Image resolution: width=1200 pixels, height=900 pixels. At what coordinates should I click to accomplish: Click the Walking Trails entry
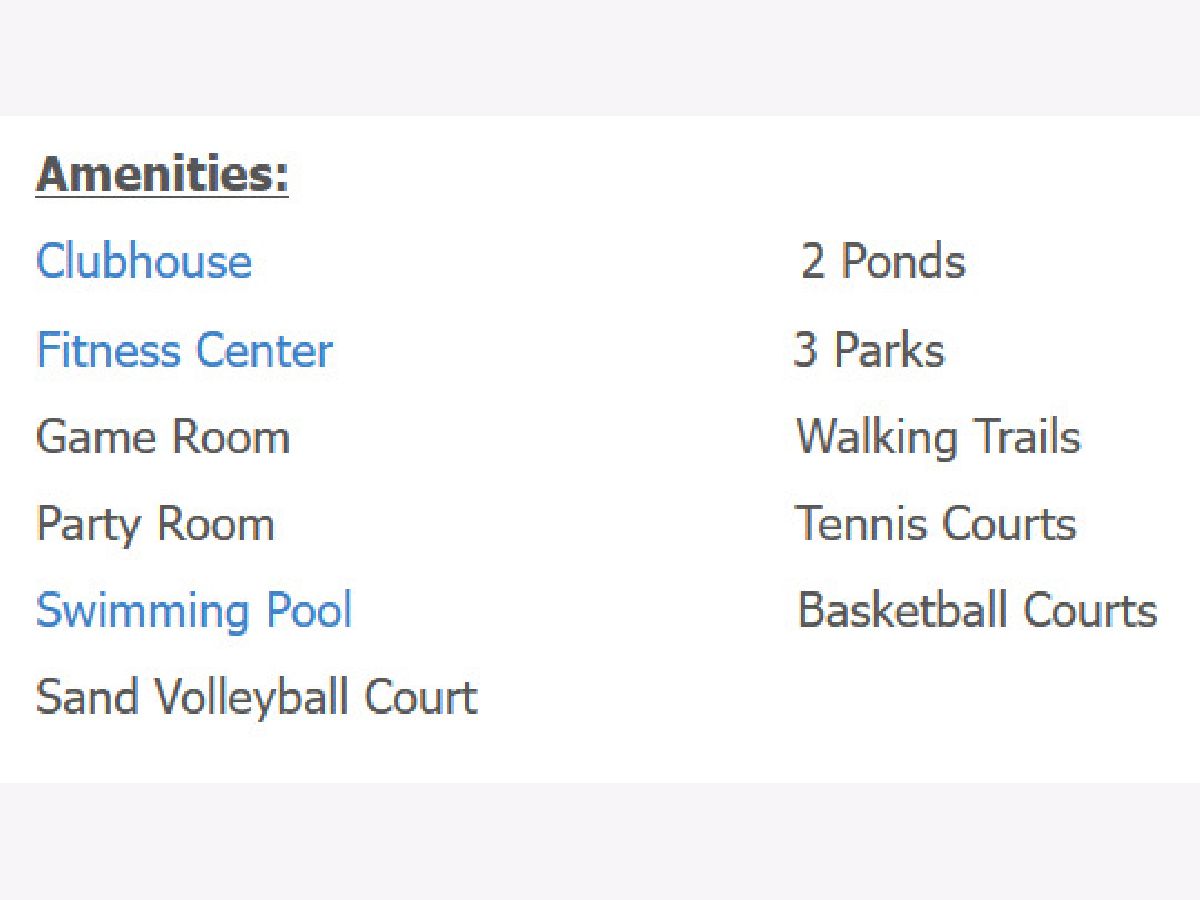[x=938, y=438]
